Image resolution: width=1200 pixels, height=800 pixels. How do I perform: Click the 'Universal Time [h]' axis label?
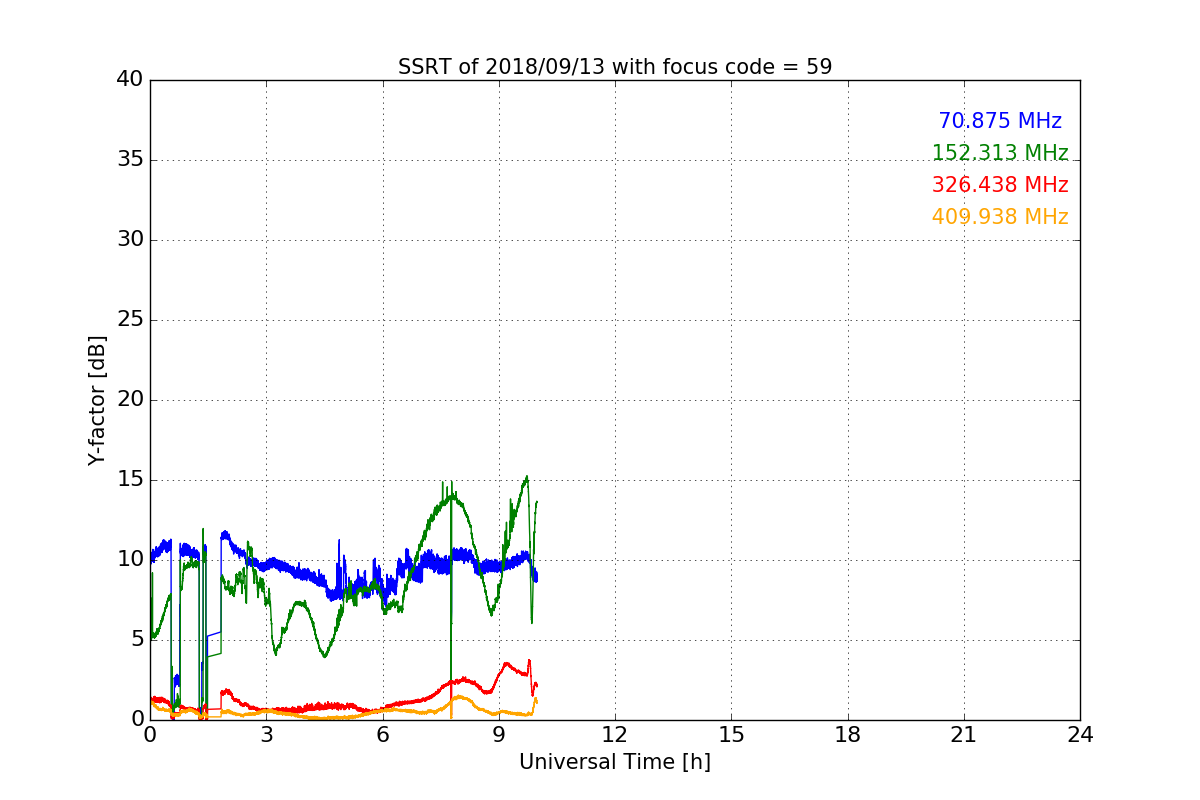[x=615, y=762]
